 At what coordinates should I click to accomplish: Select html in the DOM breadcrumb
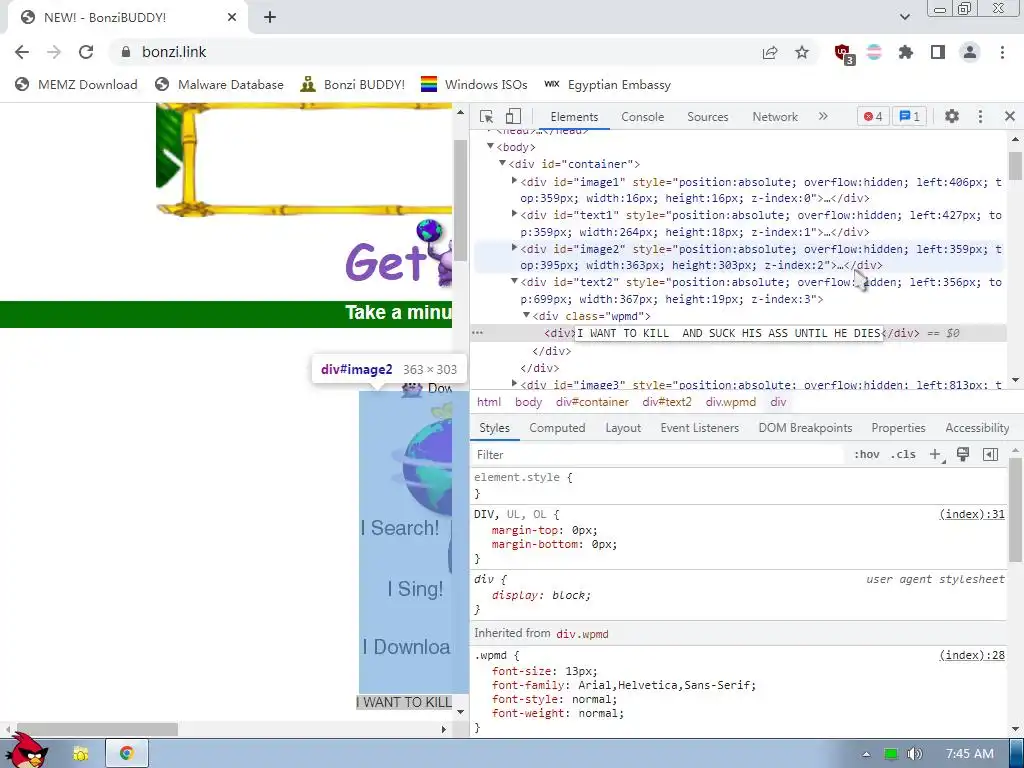pos(489,402)
